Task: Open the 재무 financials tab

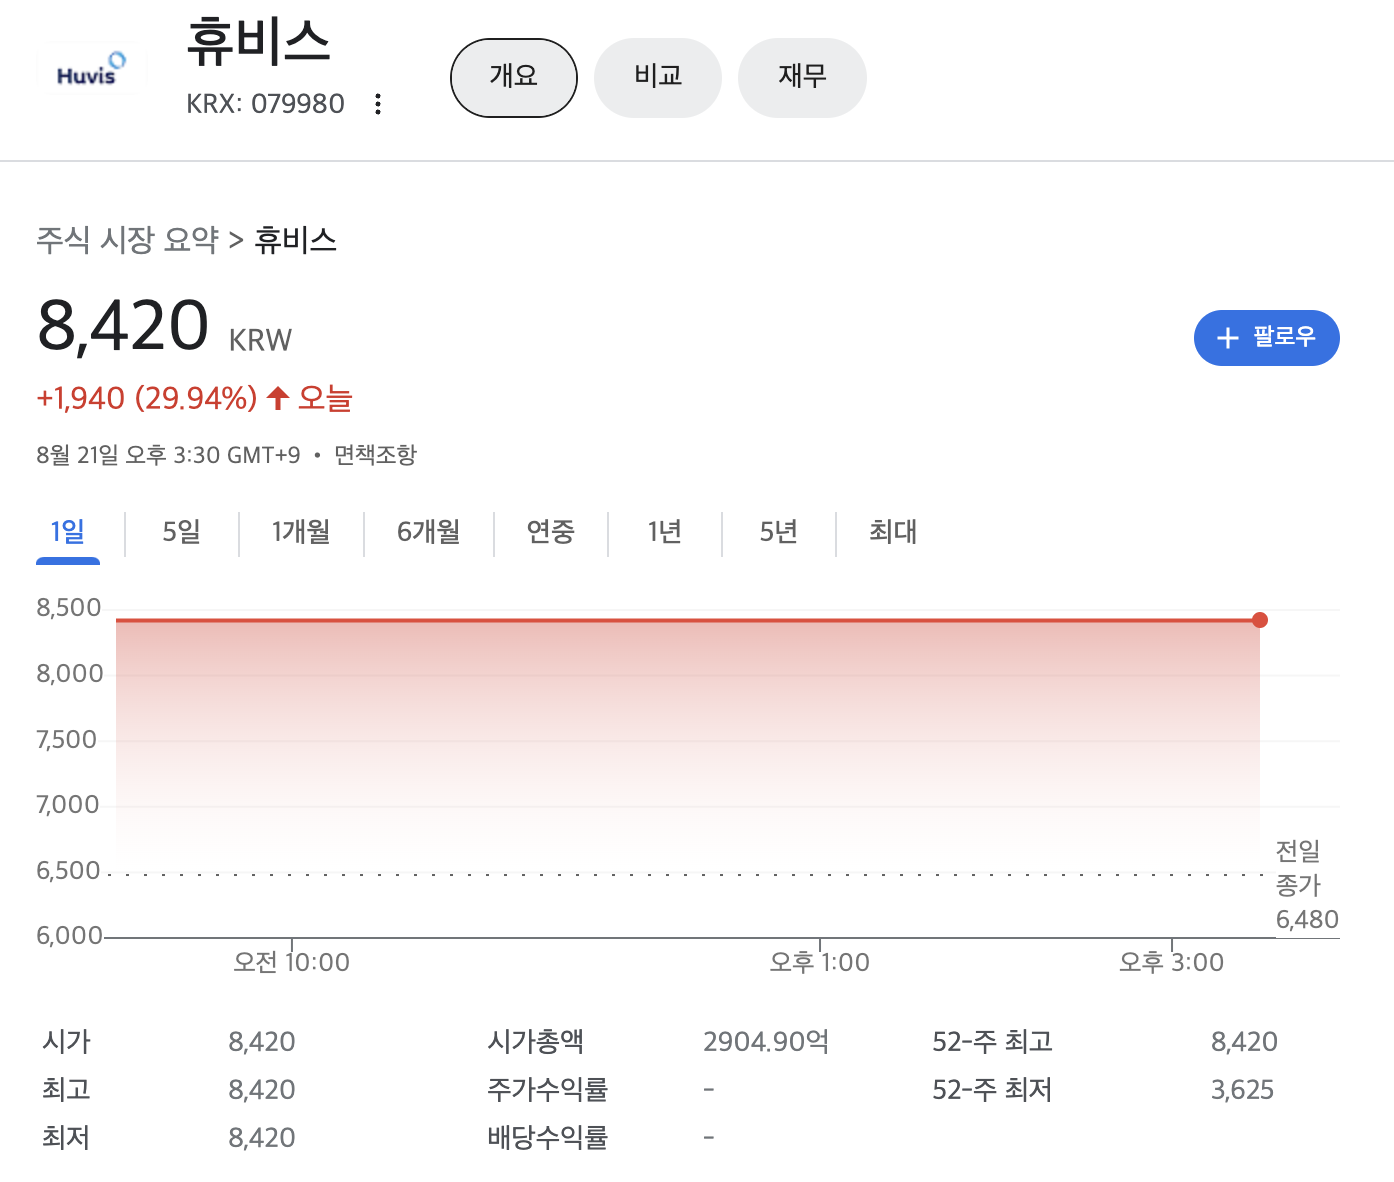Action: 802,78
